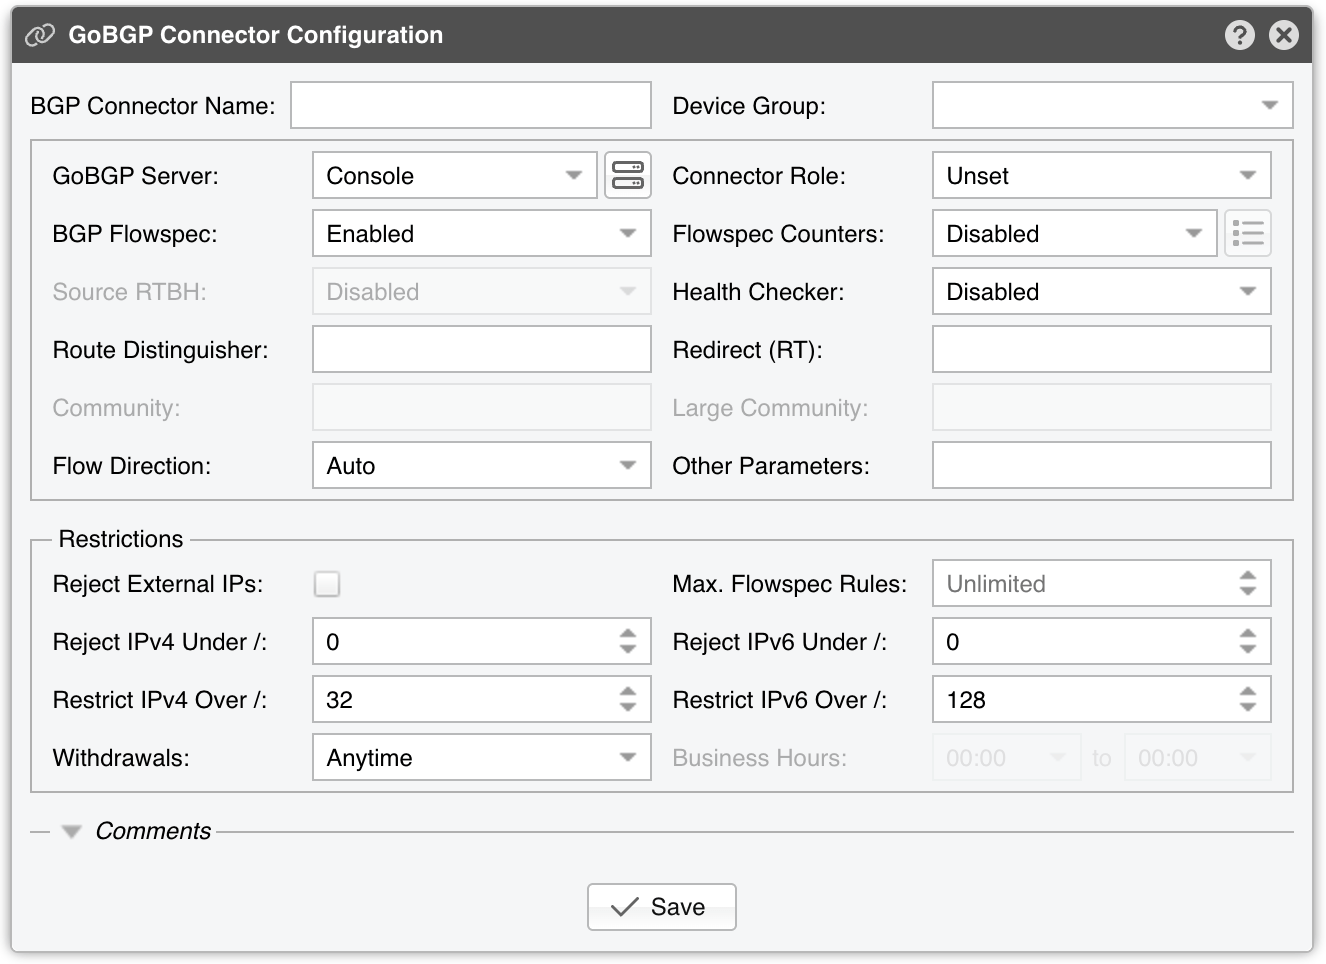Expand the Comments section
Screen dimensions: 1326x964
point(71,832)
